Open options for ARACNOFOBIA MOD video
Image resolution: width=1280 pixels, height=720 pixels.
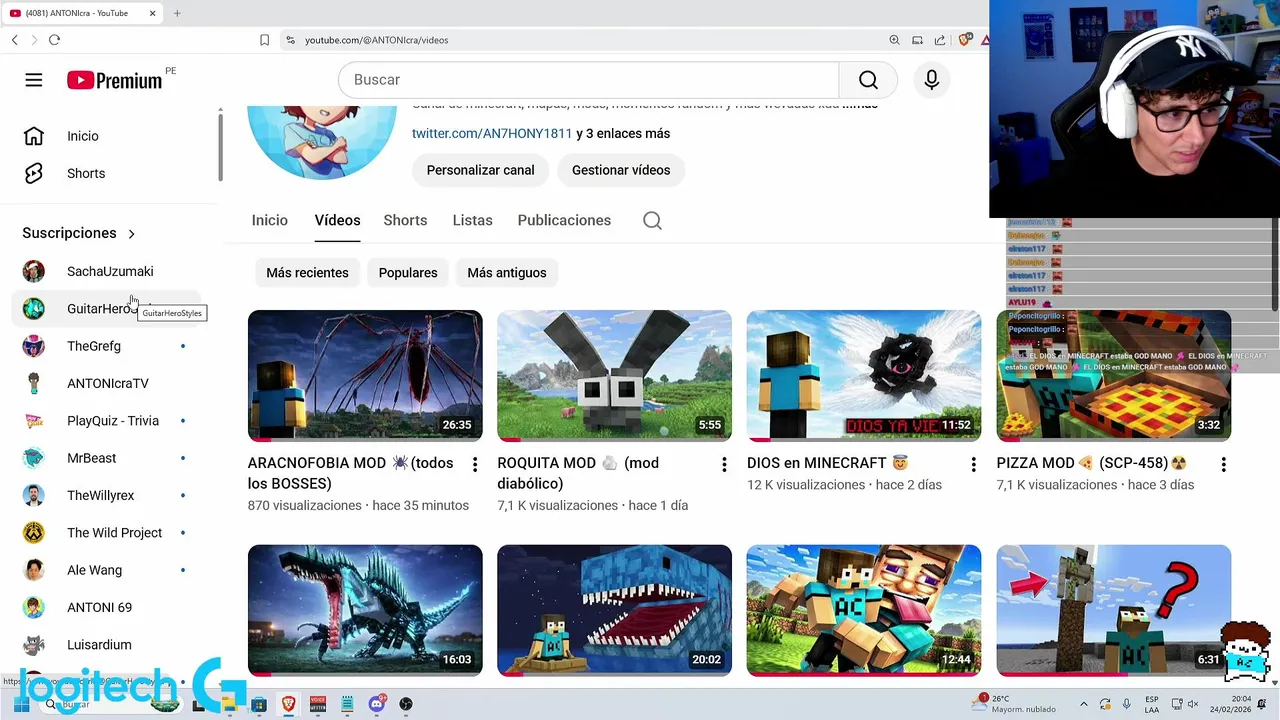pos(475,465)
